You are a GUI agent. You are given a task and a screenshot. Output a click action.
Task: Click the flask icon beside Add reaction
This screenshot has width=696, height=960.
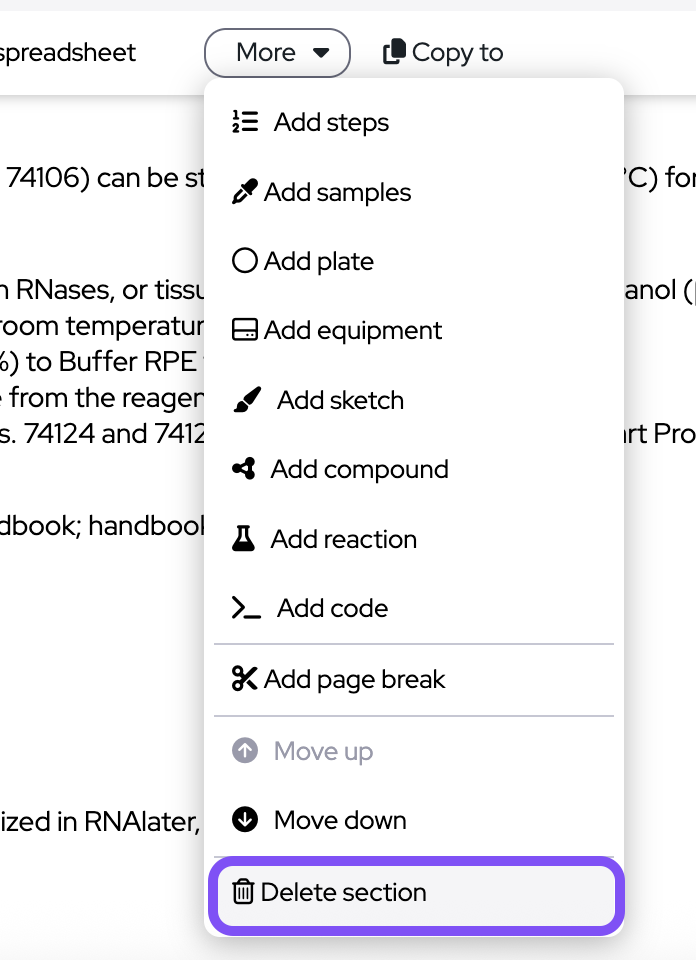click(244, 539)
